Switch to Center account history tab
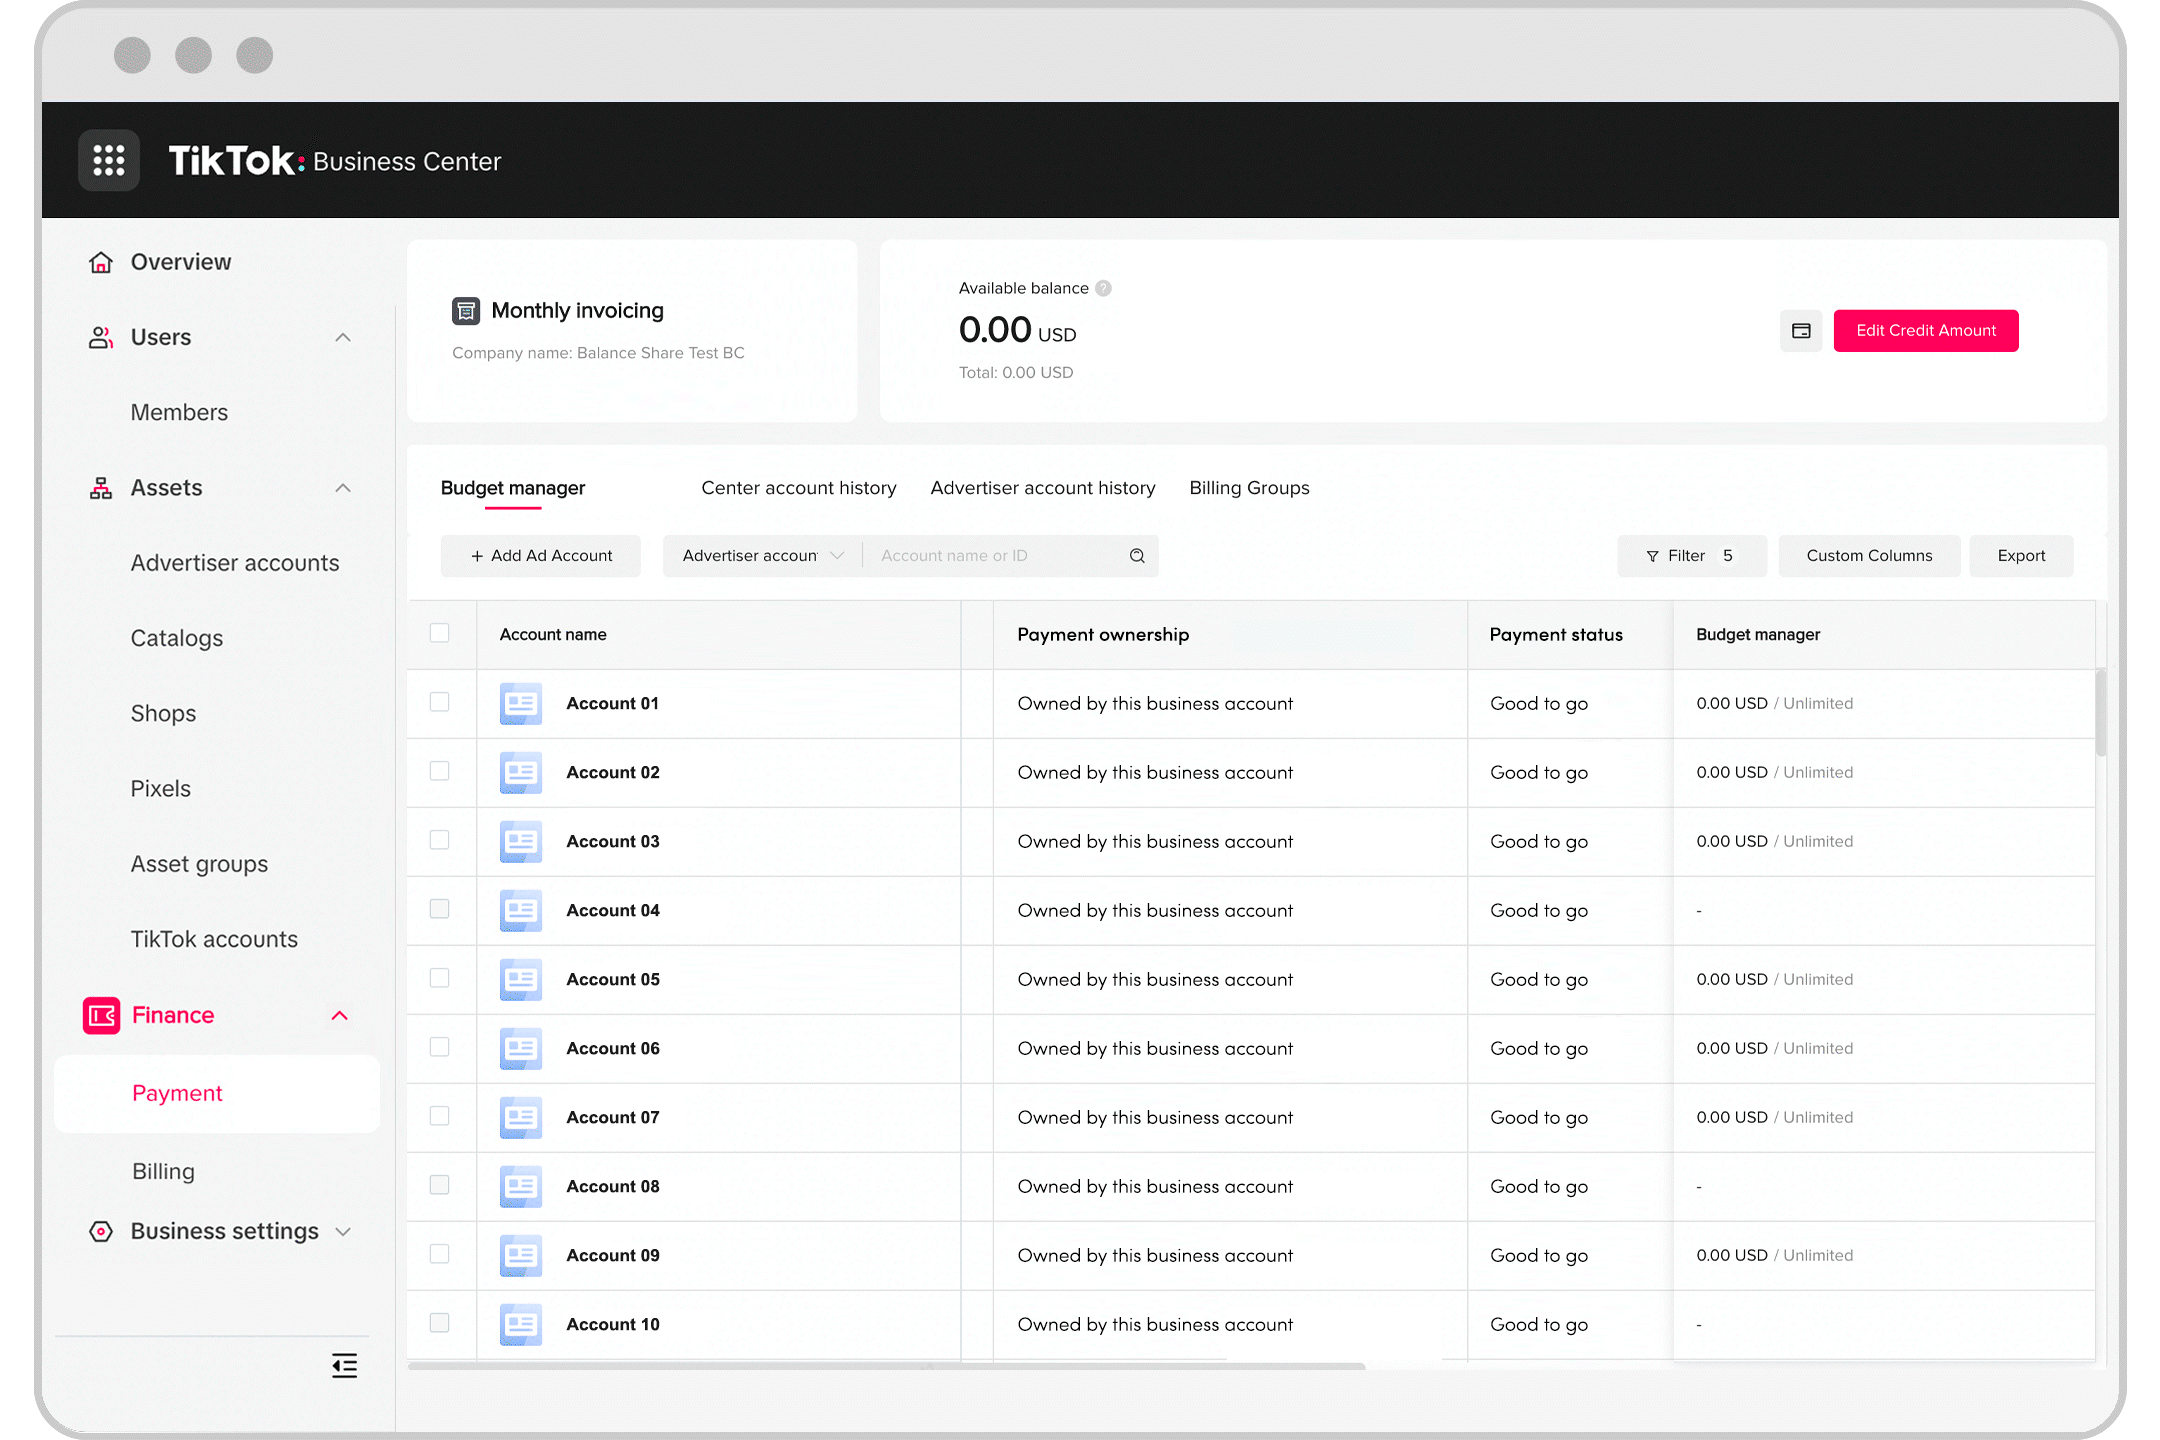This screenshot has width=2160, height=1440. (798, 488)
